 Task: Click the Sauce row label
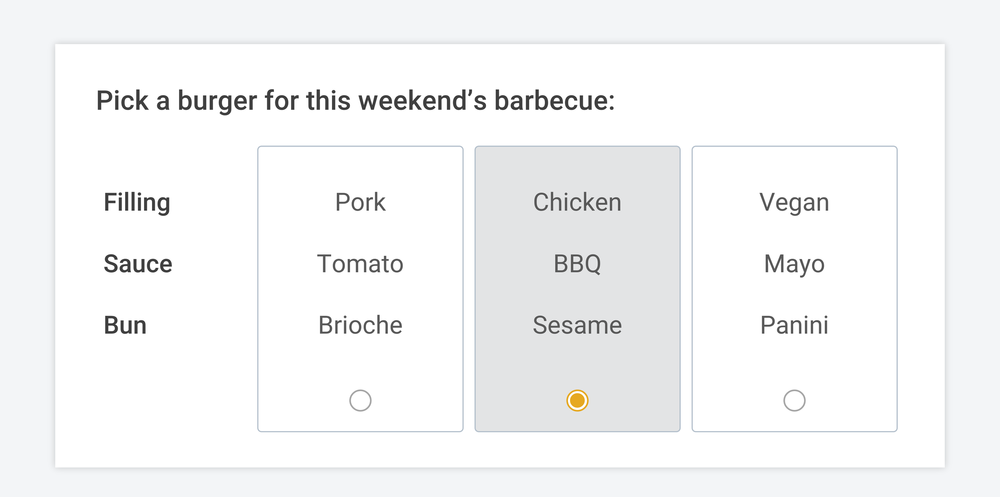coord(138,264)
